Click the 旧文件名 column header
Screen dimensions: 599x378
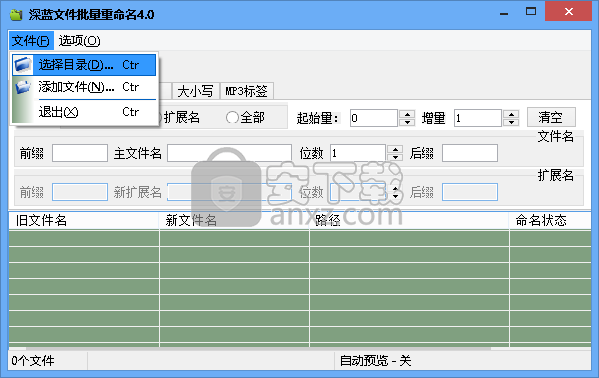(84, 221)
